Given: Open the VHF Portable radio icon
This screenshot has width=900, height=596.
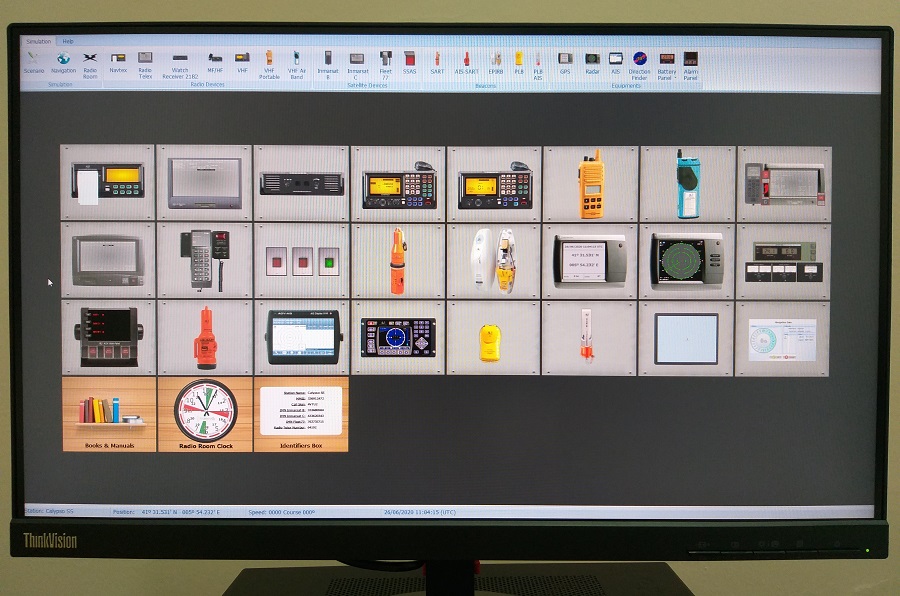Looking at the screenshot, I should pyautogui.click(x=269, y=59).
